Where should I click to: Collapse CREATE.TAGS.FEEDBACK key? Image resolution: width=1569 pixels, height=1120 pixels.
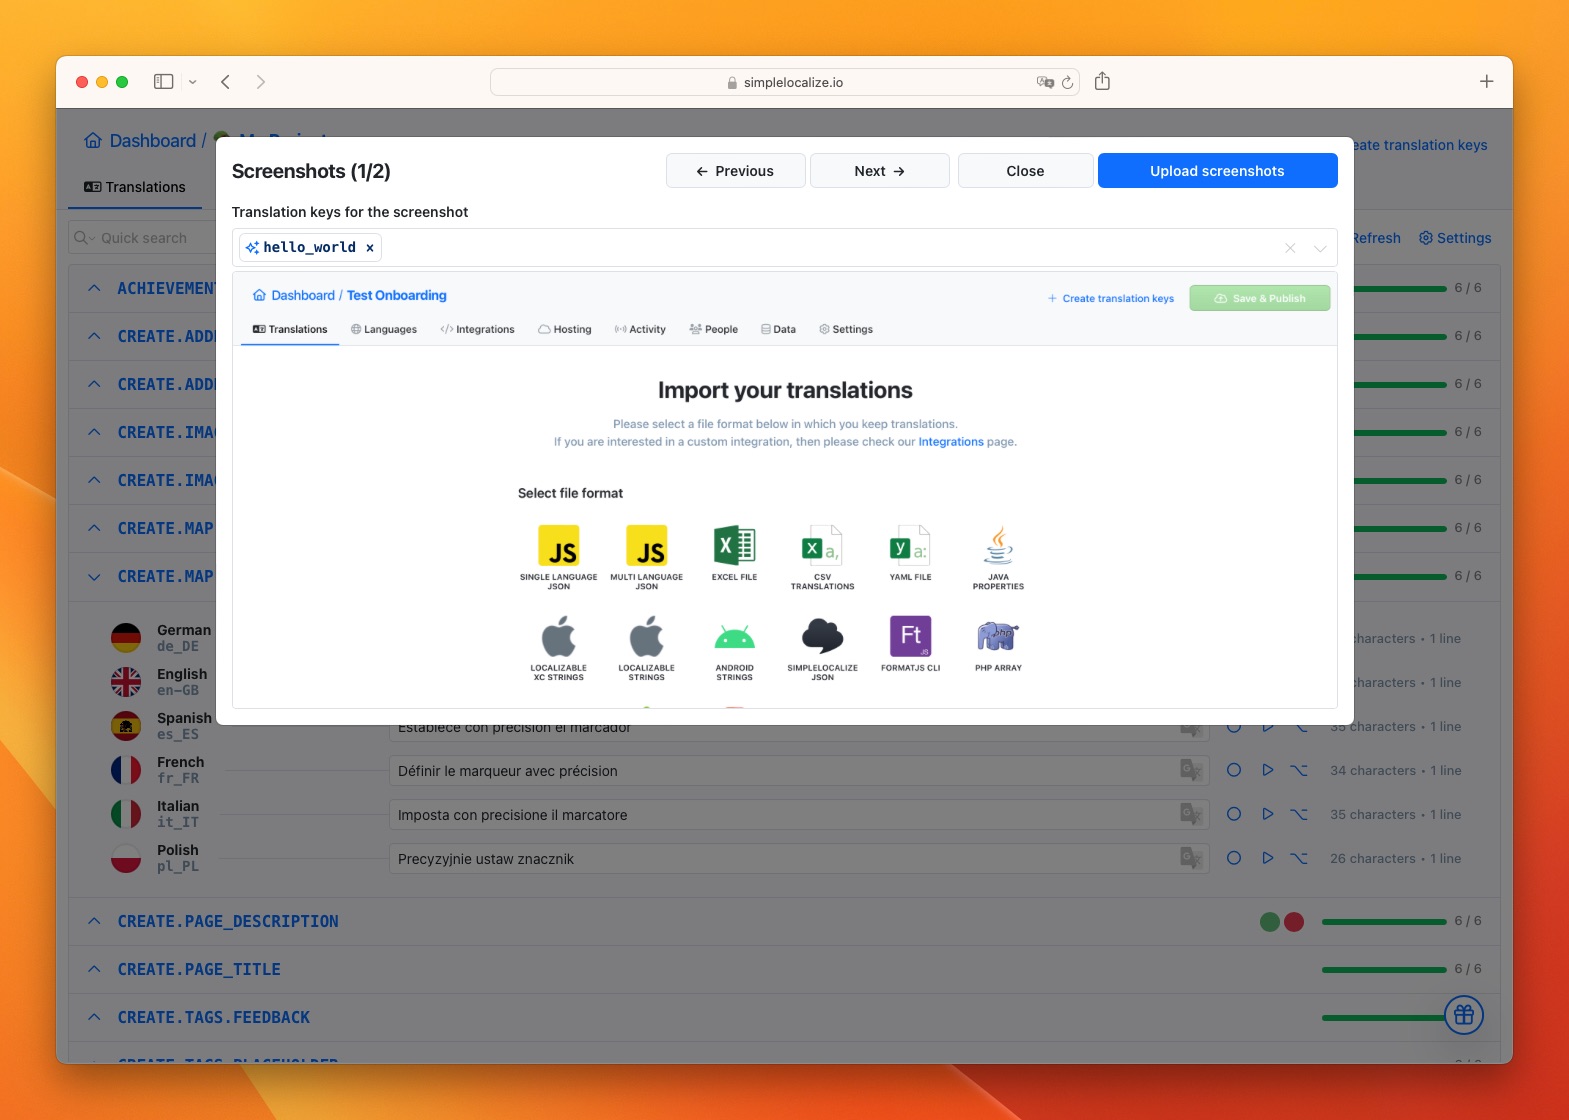94,1017
